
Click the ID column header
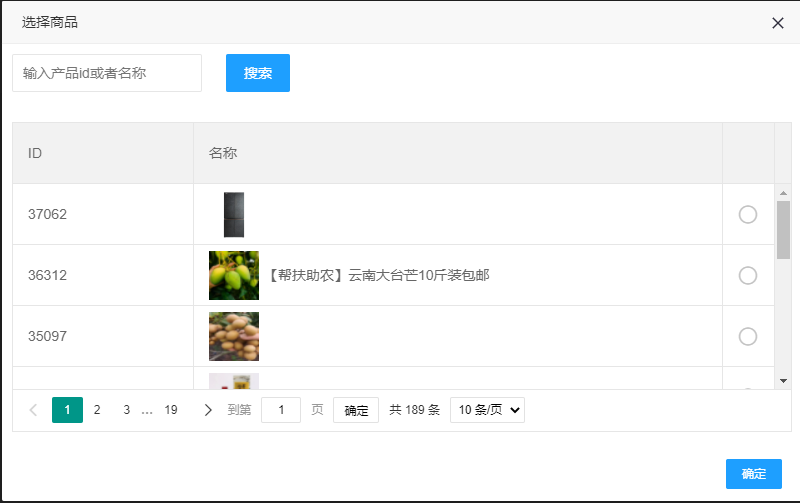coord(103,153)
